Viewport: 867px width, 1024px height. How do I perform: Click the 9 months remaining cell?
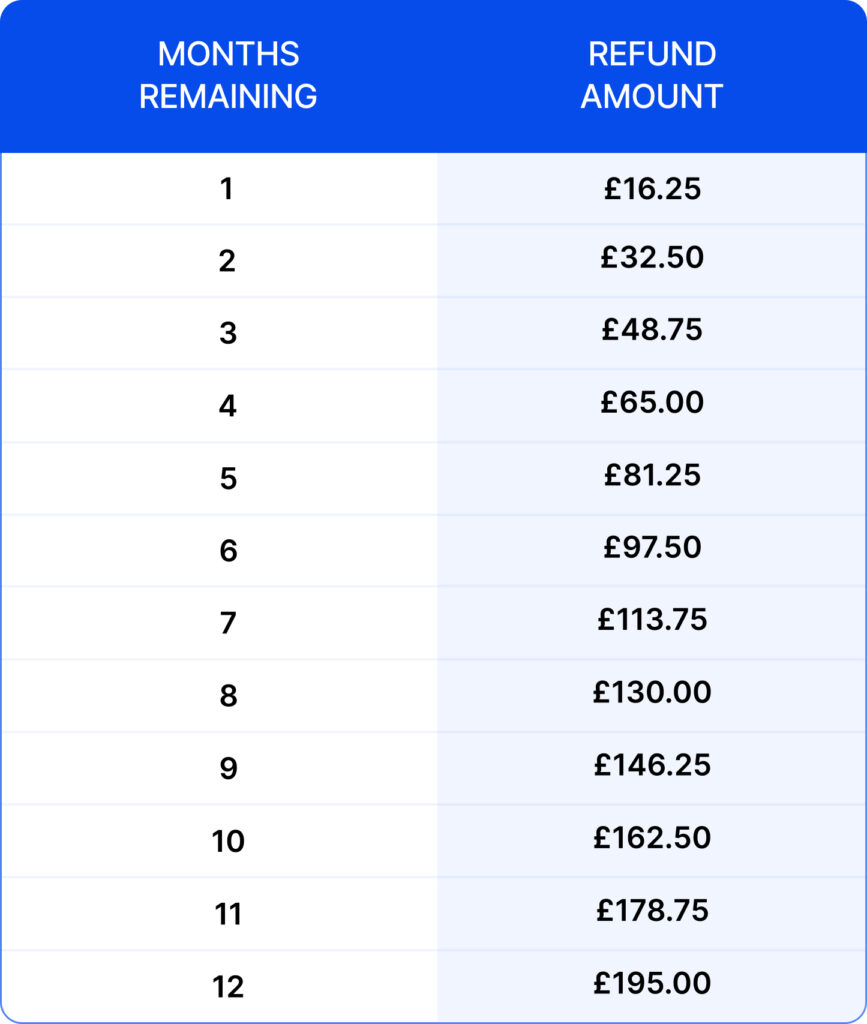(228, 768)
